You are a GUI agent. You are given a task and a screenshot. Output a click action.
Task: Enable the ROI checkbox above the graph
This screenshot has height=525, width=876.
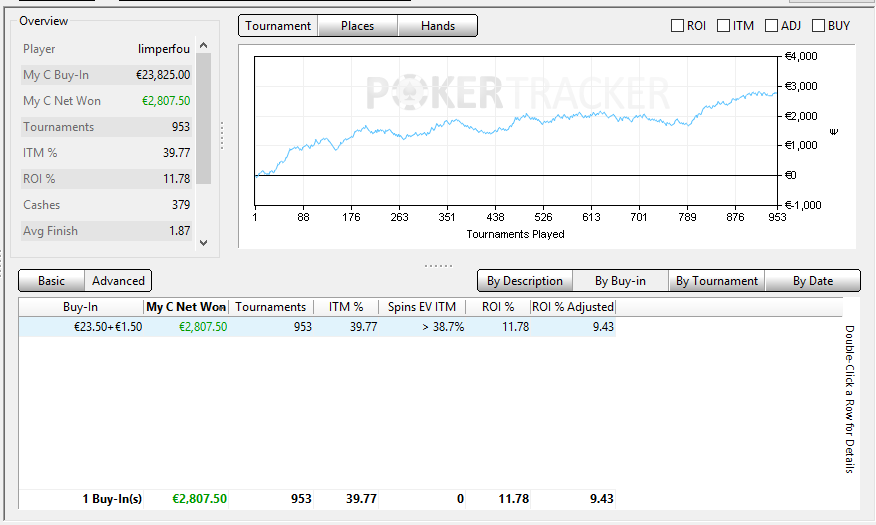(x=677, y=26)
